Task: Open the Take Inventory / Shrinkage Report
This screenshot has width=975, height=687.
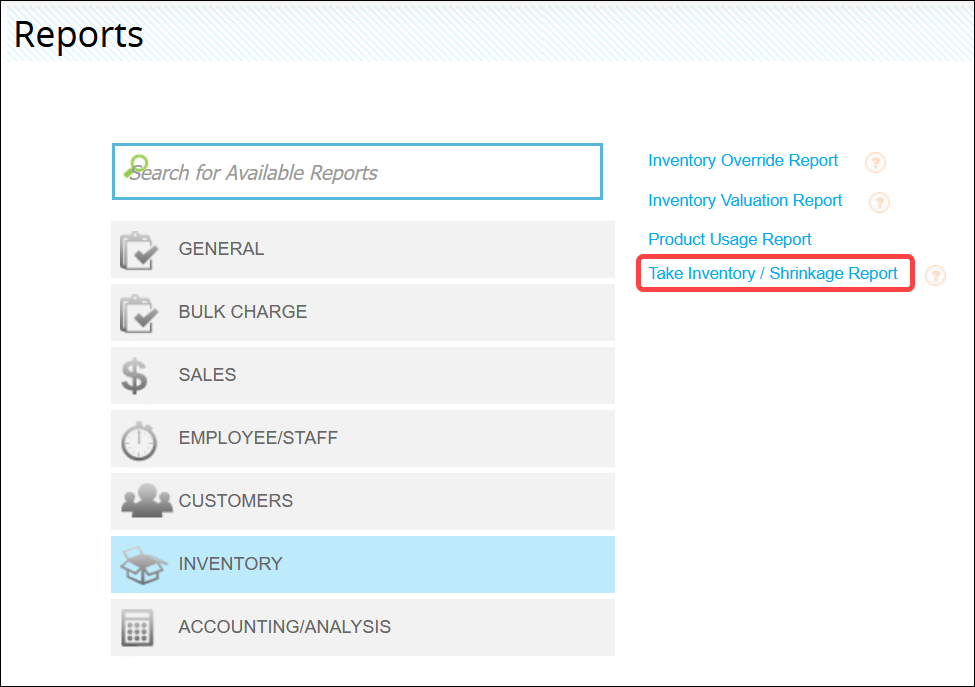Action: click(774, 273)
